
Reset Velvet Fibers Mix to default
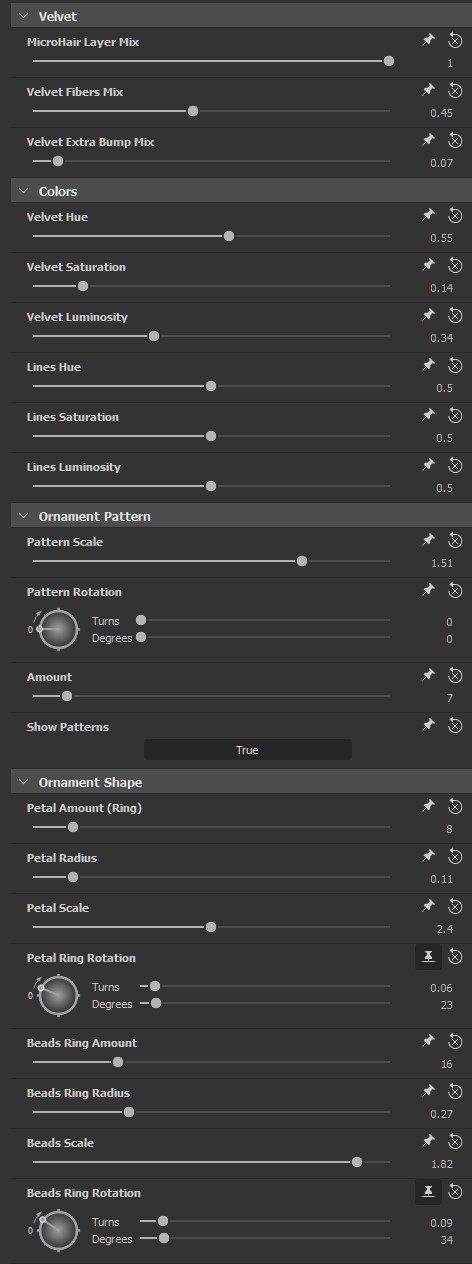pos(455,90)
